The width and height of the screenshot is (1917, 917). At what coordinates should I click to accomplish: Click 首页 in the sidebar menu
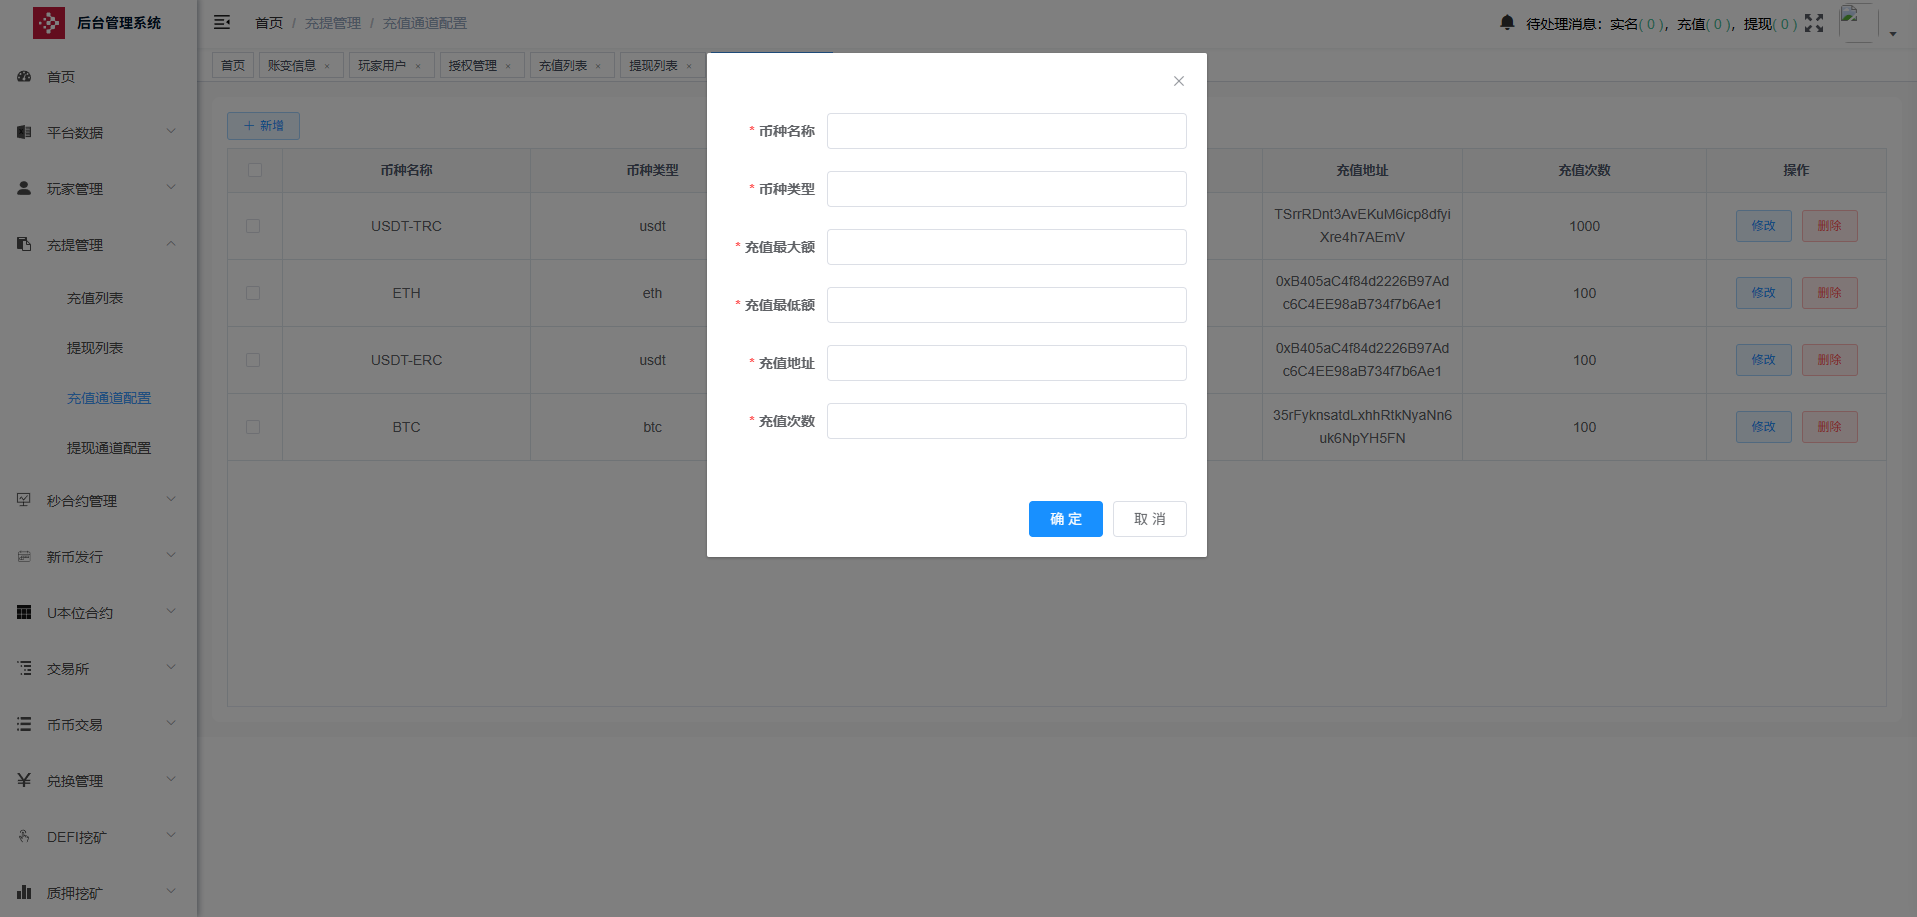click(61, 77)
